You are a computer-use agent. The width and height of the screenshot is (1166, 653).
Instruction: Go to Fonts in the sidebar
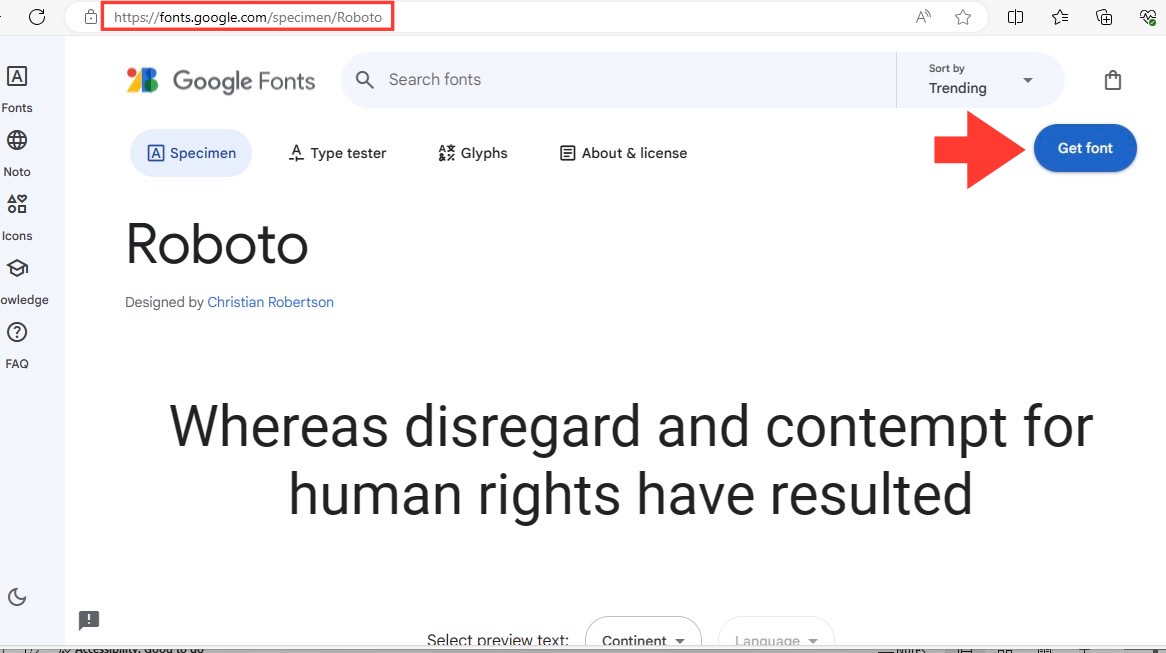pyautogui.click(x=17, y=89)
